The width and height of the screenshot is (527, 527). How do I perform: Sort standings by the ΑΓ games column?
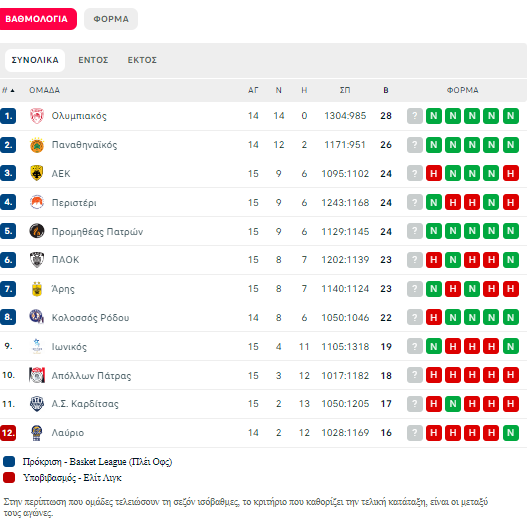tap(253, 90)
